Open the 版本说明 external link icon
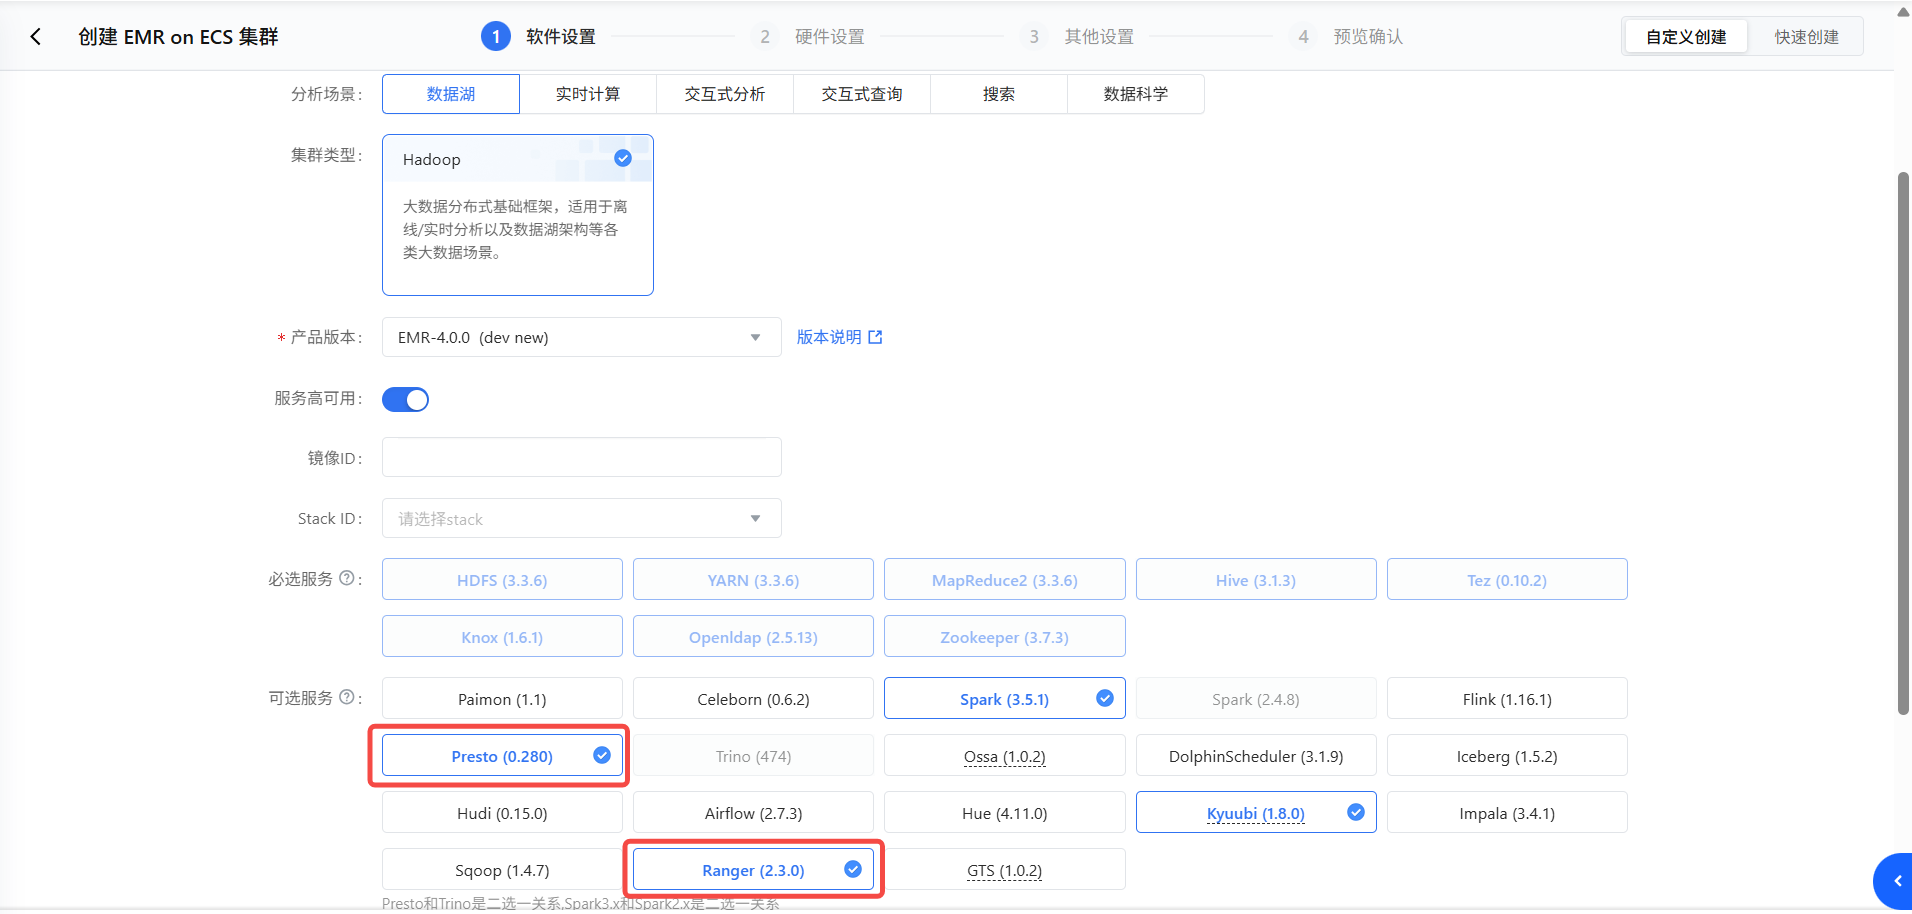 point(876,337)
